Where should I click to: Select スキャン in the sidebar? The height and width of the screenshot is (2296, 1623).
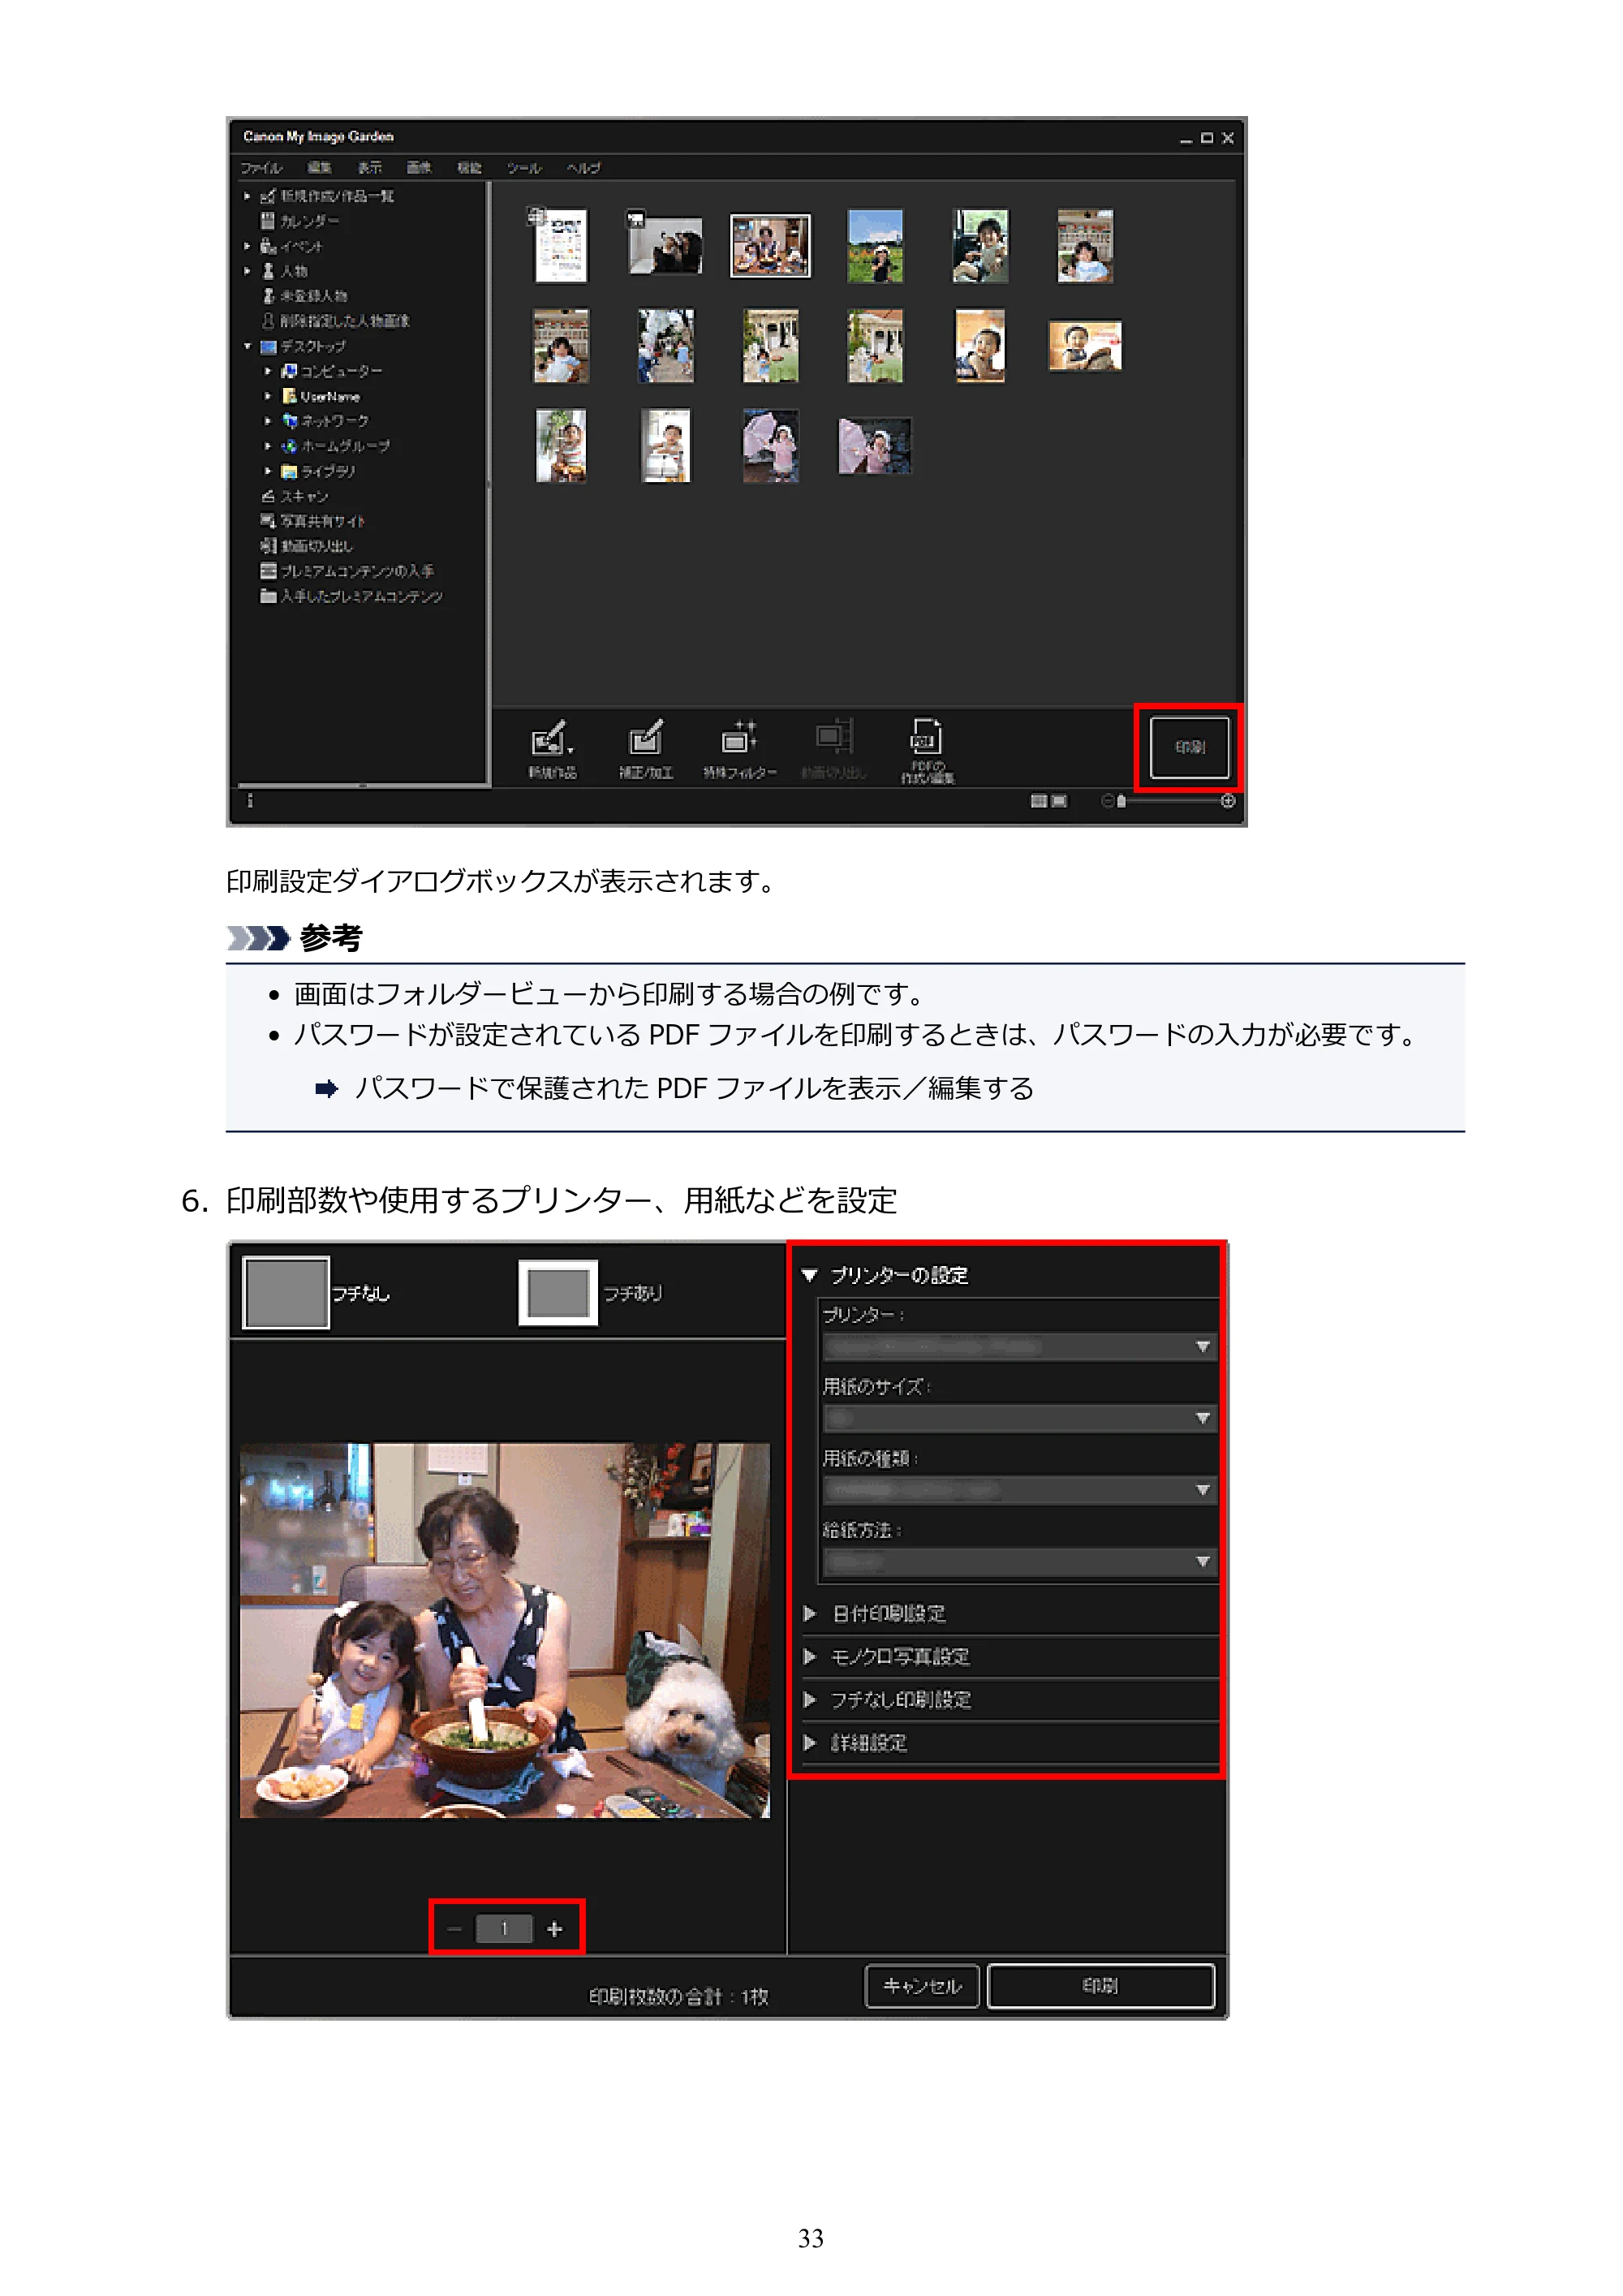click(294, 496)
